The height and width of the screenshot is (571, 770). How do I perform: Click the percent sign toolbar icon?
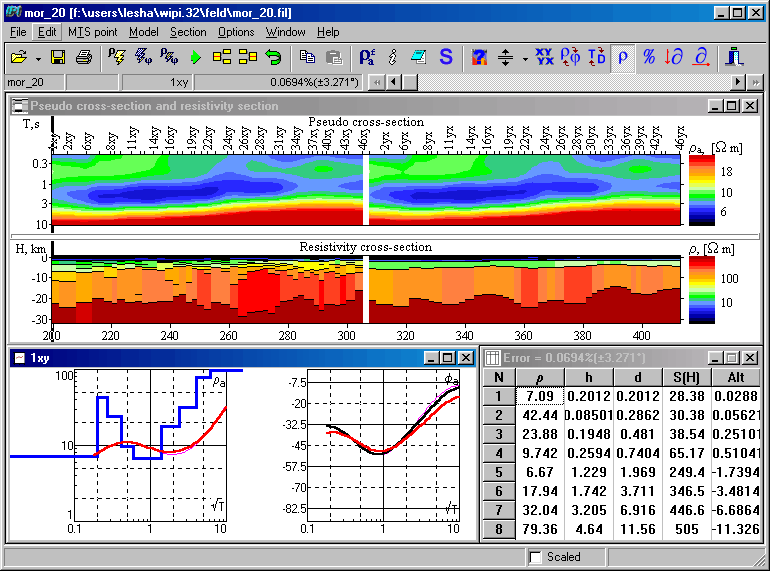click(649, 57)
